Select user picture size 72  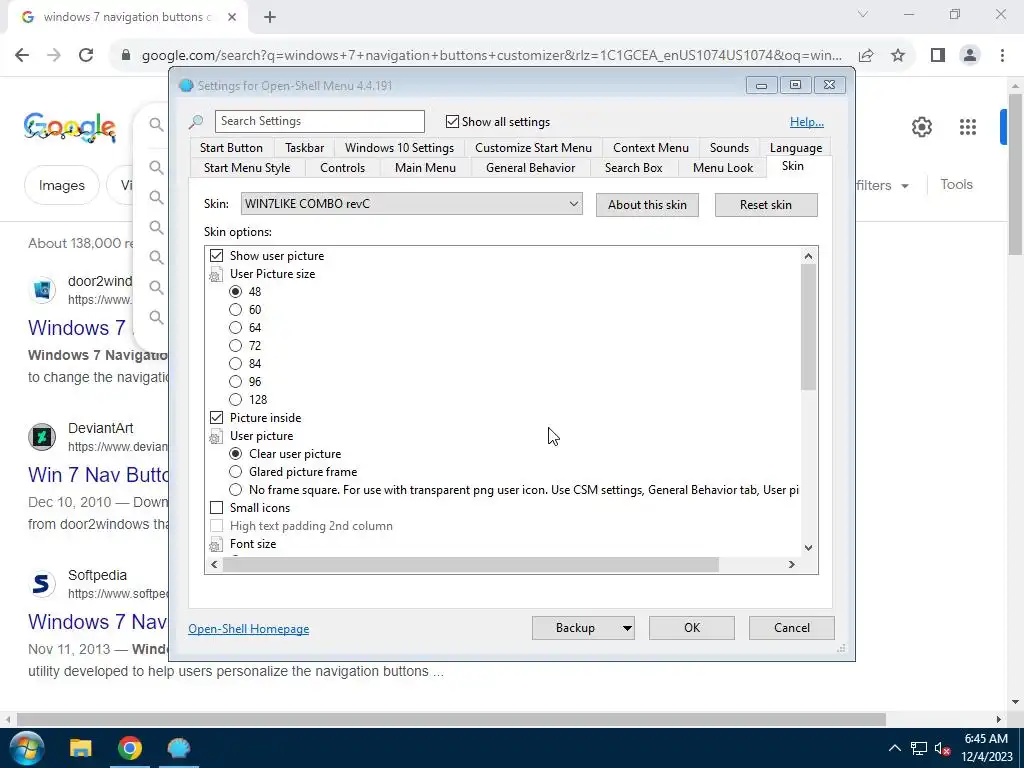coord(235,345)
